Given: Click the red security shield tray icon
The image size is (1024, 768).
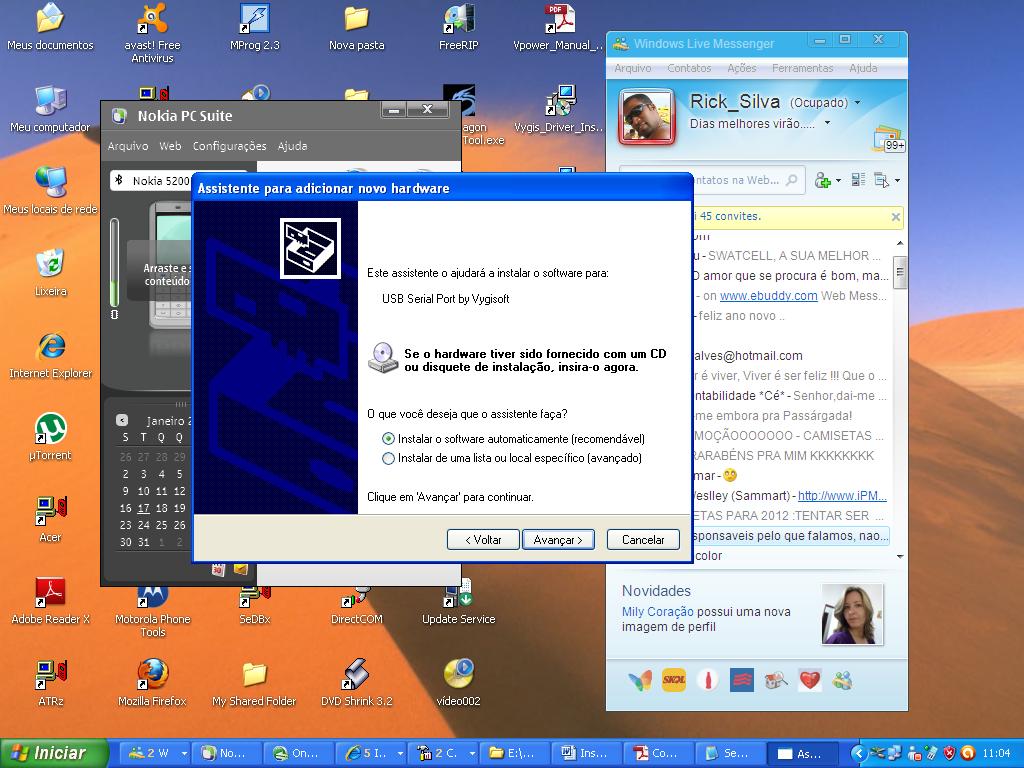Looking at the screenshot, I should pyautogui.click(x=950, y=754).
